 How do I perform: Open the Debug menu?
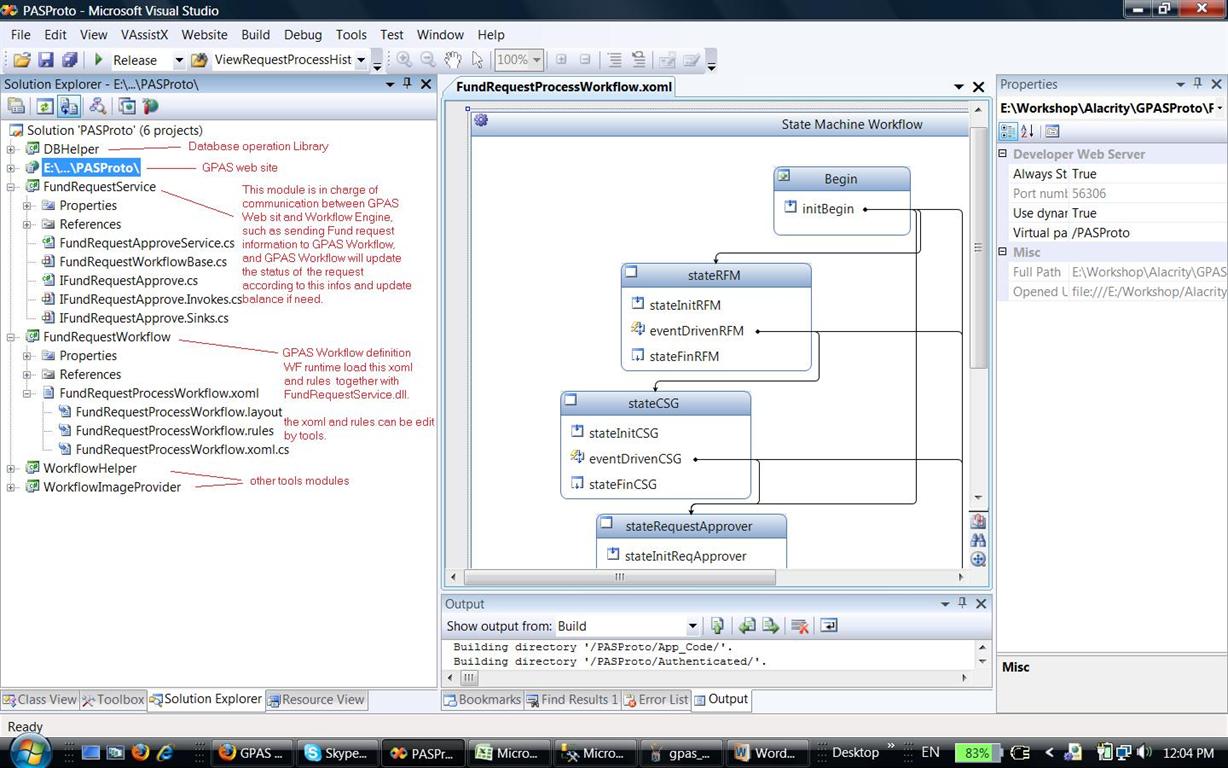[x=303, y=34]
